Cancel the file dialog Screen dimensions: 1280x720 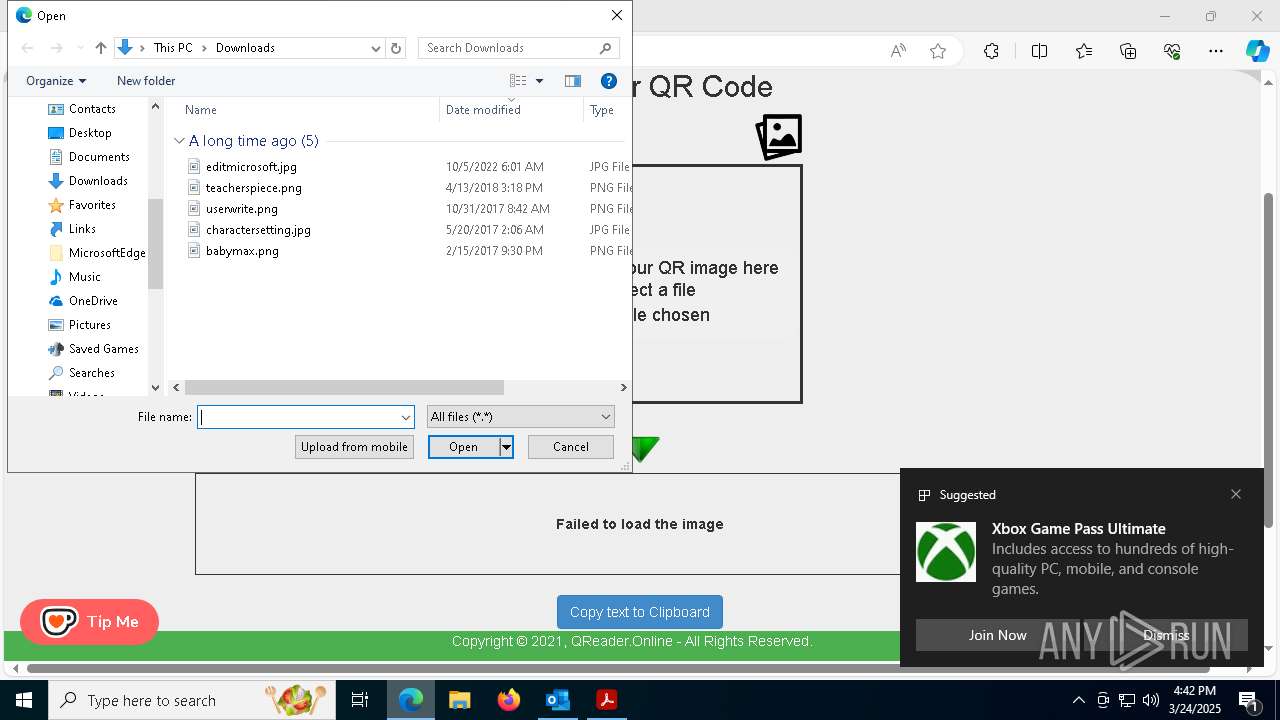pos(571,447)
